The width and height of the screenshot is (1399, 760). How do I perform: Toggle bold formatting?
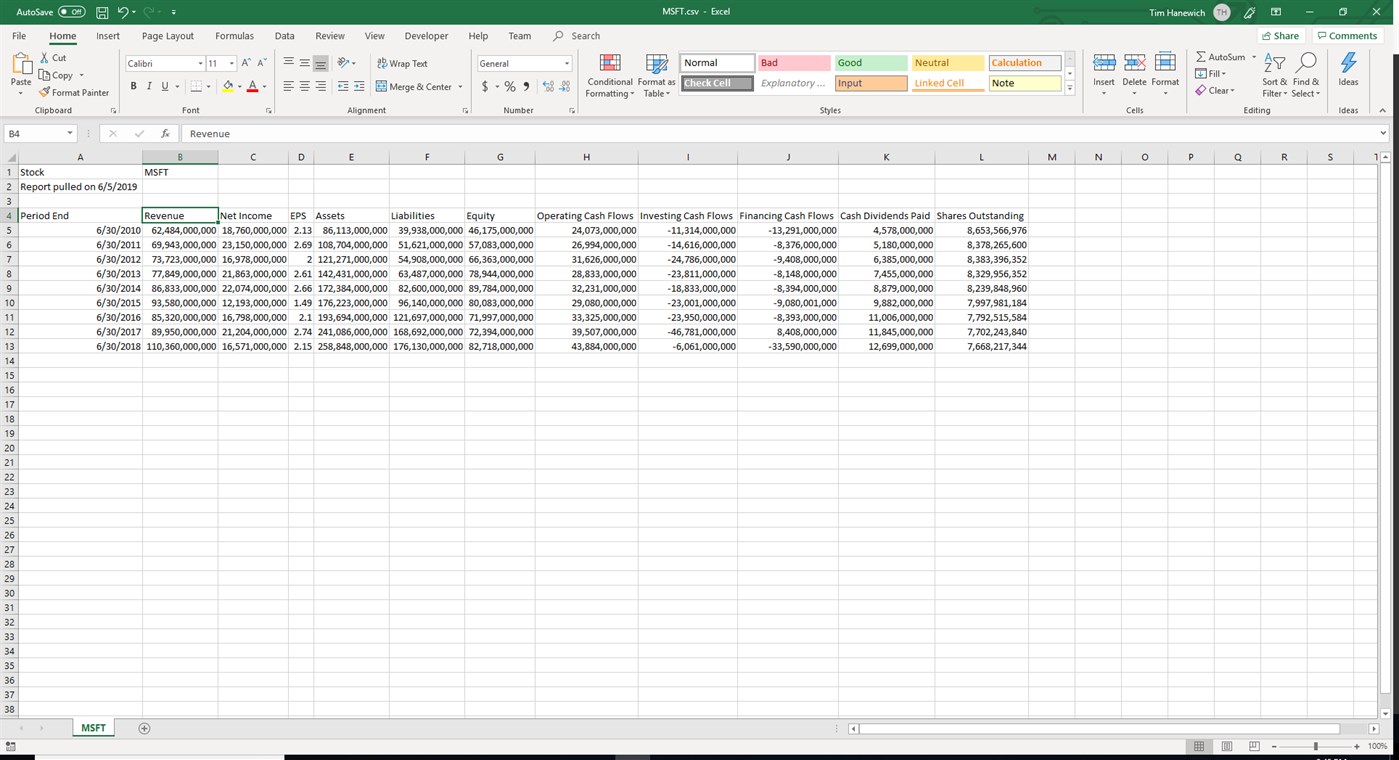pos(134,87)
